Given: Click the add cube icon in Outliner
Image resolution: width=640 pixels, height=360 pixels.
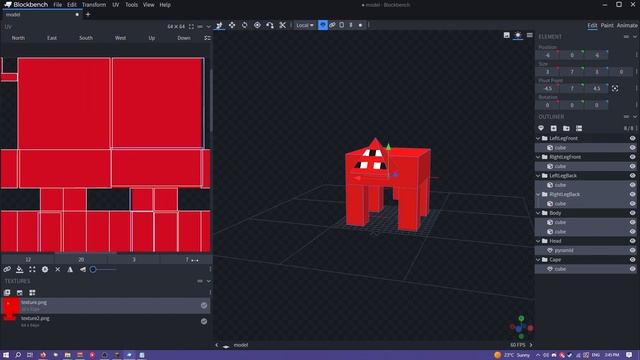Looking at the screenshot, I should (553, 129).
